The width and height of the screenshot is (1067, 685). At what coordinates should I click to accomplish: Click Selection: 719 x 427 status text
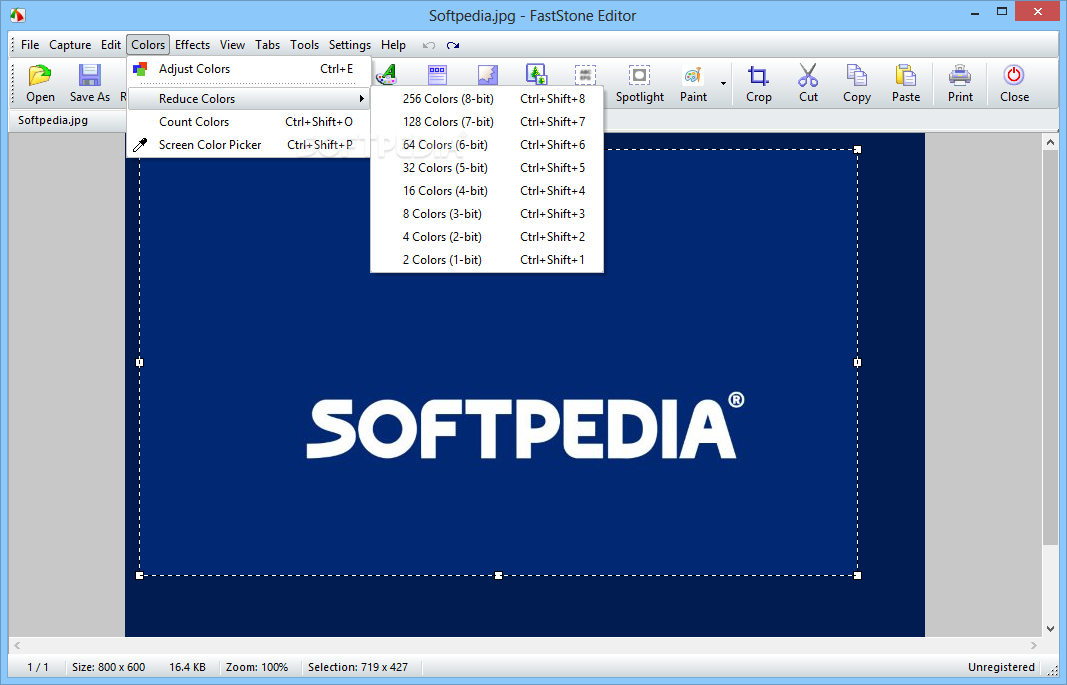click(x=358, y=667)
